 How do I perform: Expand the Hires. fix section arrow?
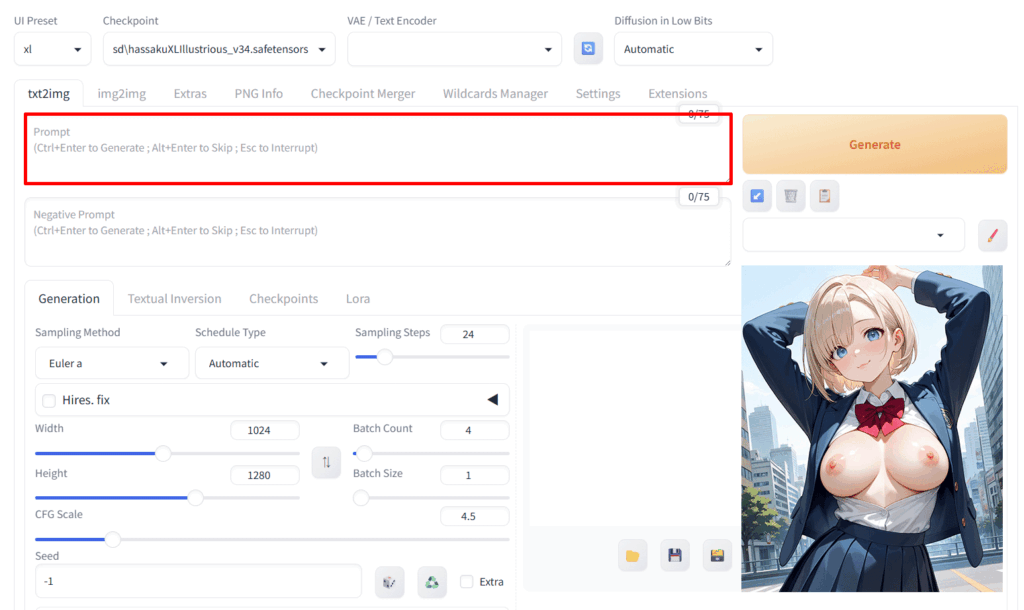point(492,400)
